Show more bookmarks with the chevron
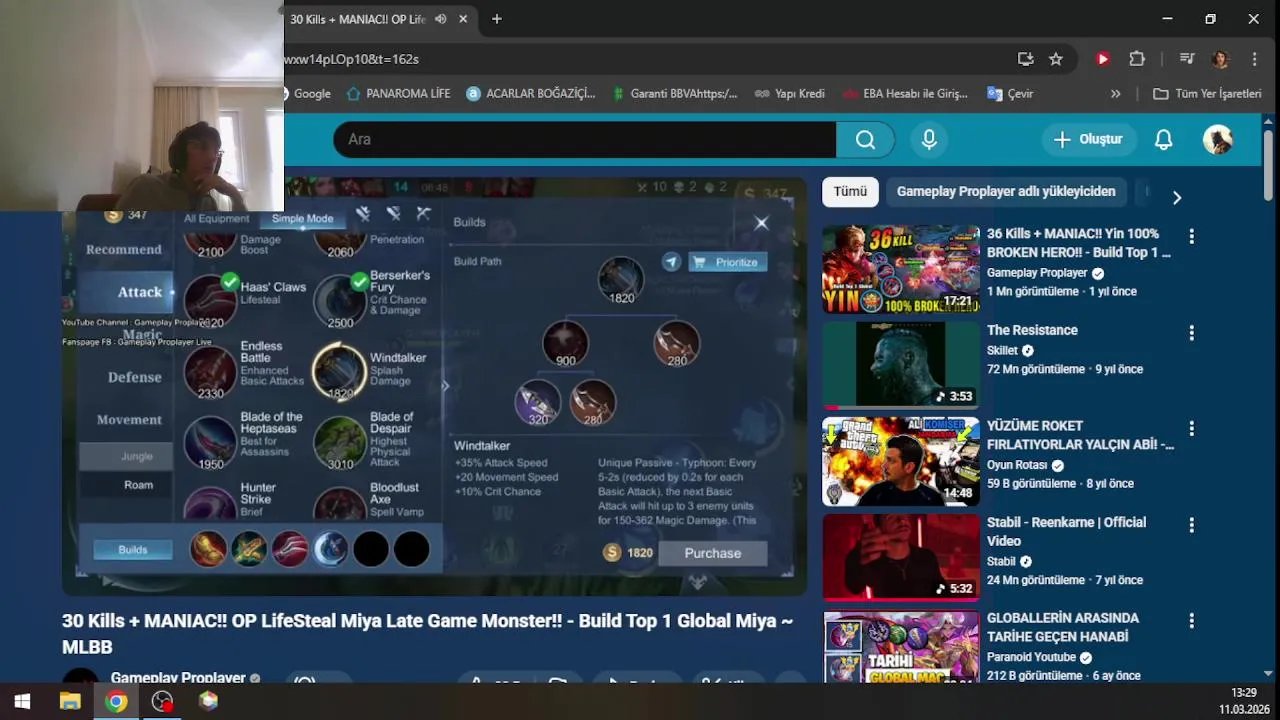 (x=1115, y=94)
